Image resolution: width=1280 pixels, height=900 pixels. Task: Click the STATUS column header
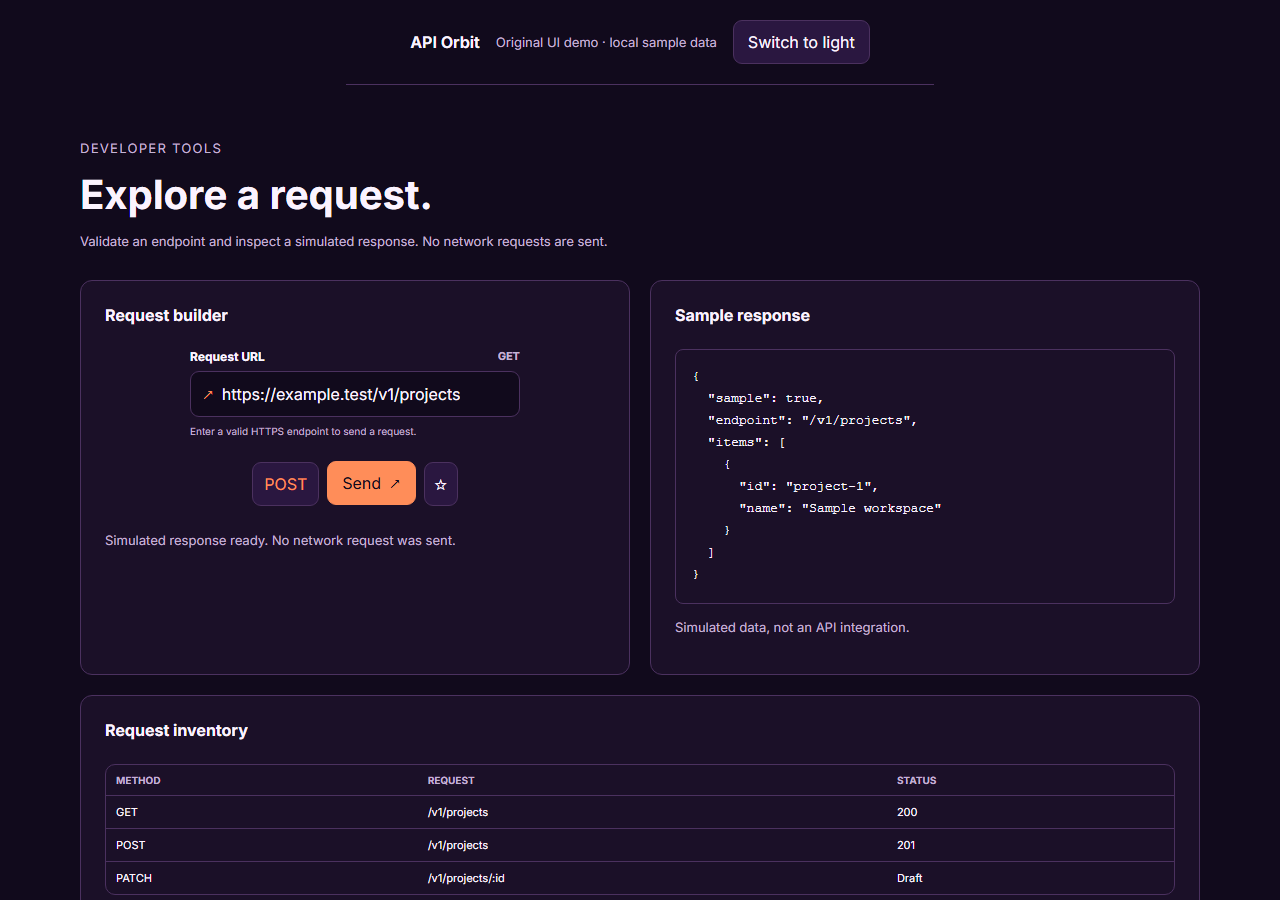[x=917, y=780]
